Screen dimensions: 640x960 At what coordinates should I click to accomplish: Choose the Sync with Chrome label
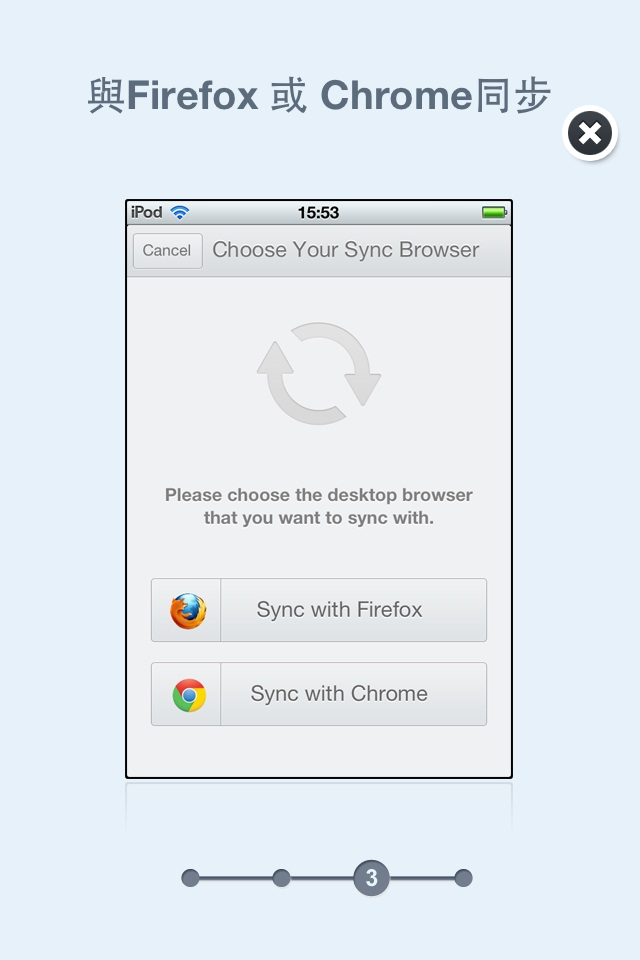[339, 694]
